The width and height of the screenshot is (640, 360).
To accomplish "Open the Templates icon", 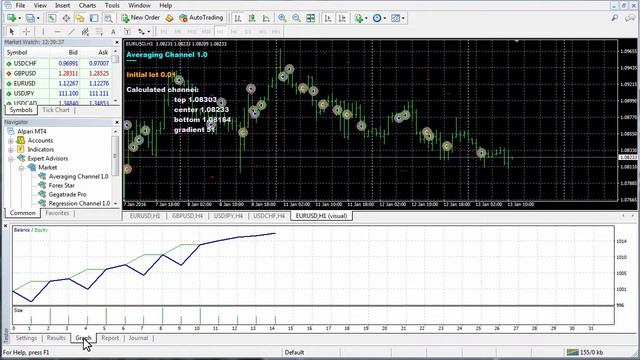I will 395,18.
